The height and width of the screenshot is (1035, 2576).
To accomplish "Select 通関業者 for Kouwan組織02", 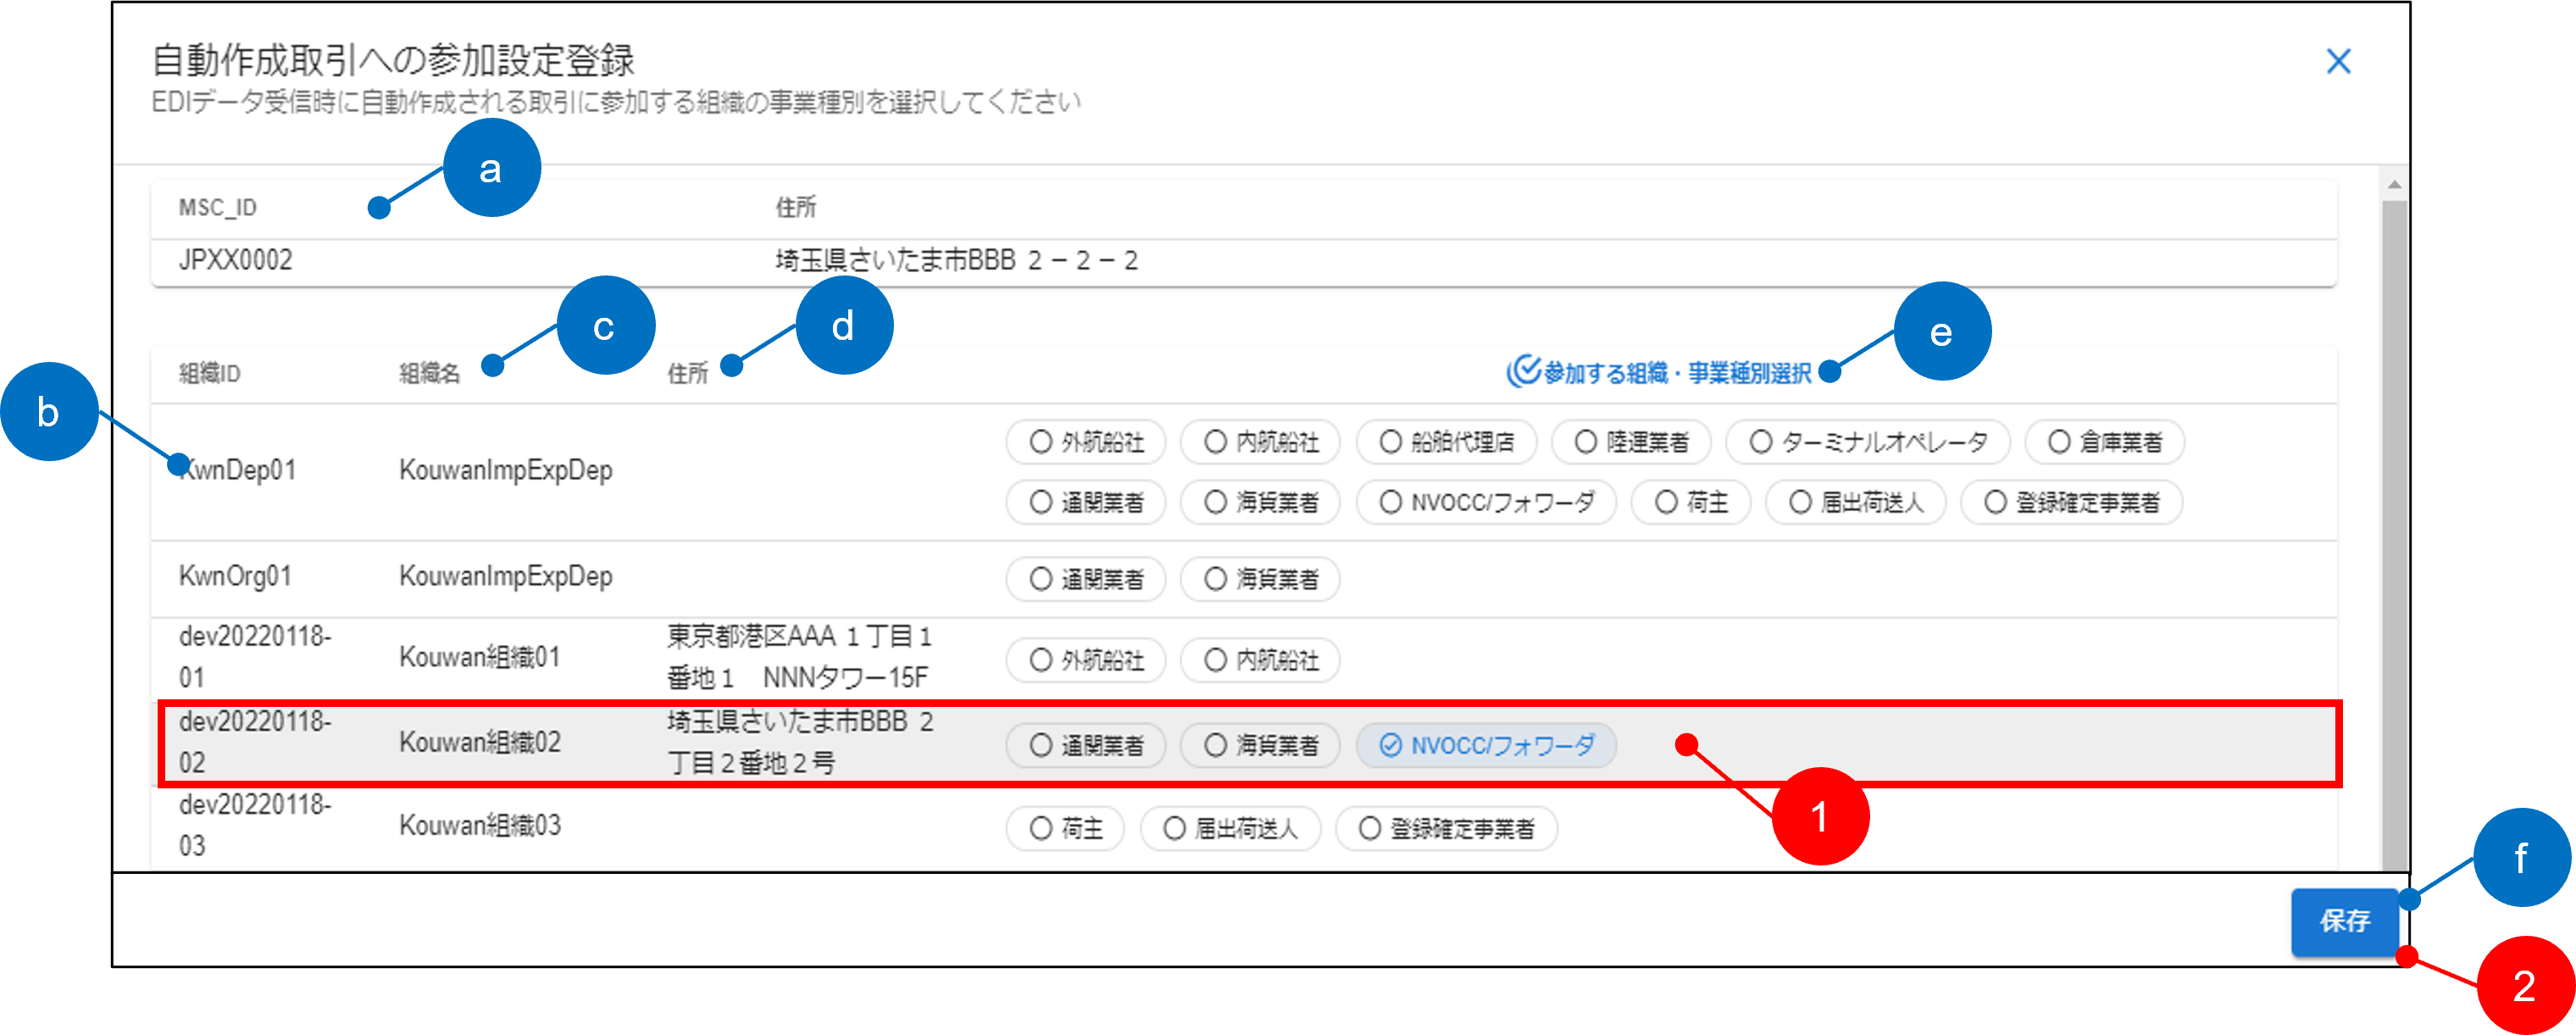I will coord(1085,745).
